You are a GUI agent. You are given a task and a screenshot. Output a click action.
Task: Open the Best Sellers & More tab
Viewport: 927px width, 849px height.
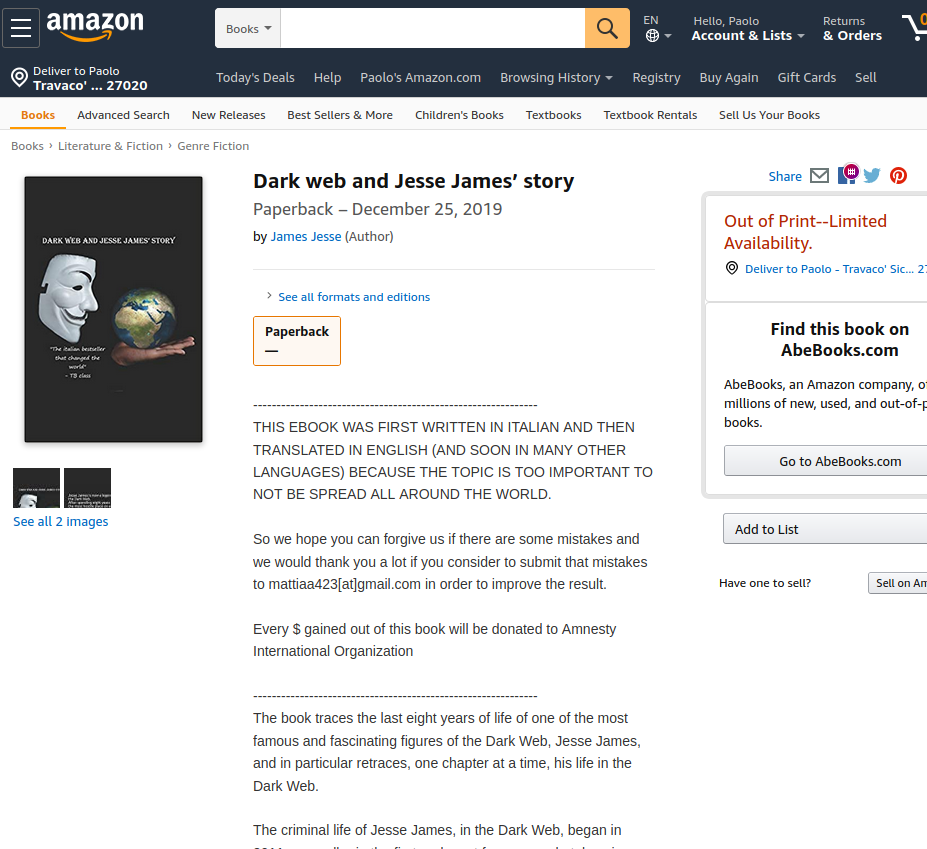point(340,115)
